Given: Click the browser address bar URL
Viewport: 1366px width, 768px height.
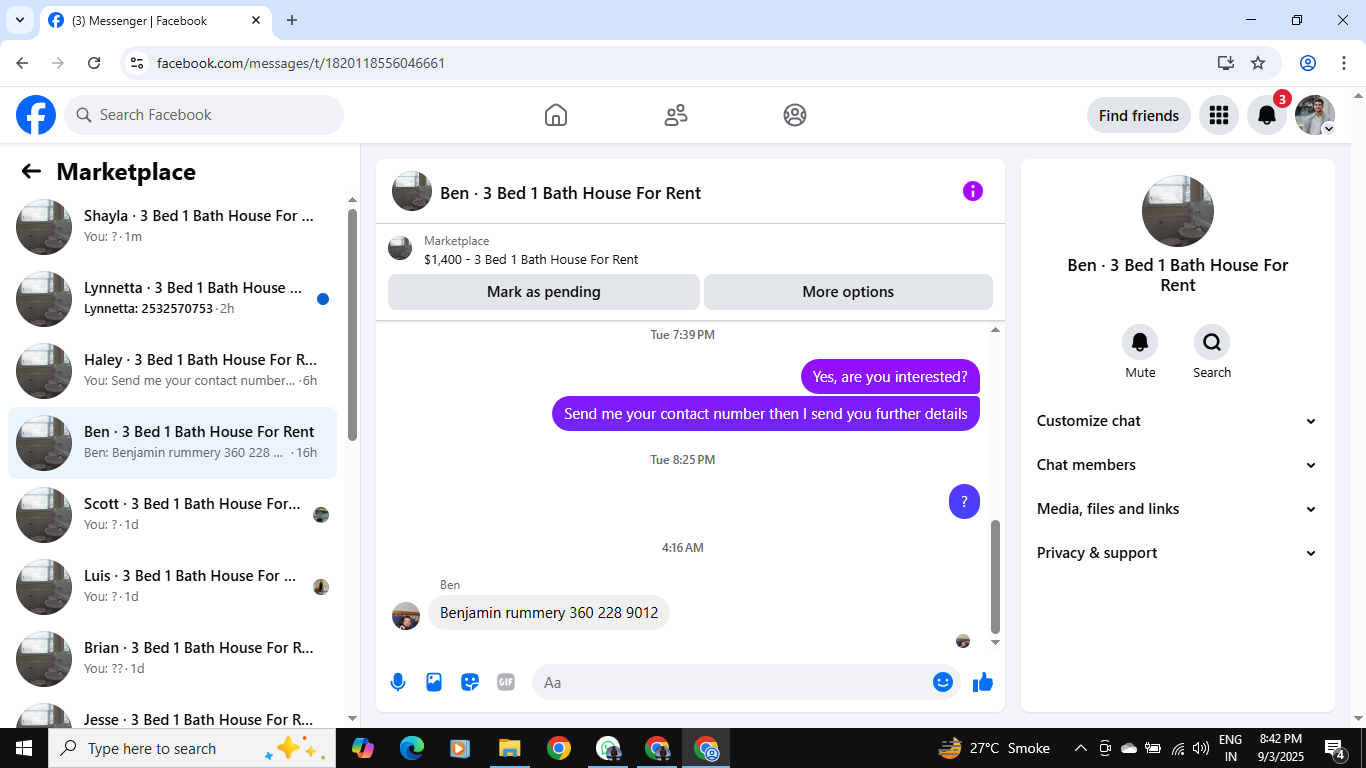Looking at the screenshot, I should click(x=301, y=63).
